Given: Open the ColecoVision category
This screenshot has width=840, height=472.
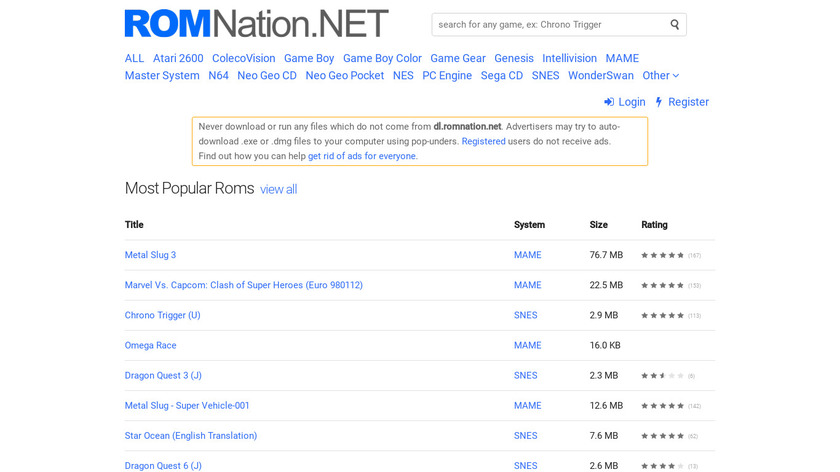Looking at the screenshot, I should tap(243, 58).
